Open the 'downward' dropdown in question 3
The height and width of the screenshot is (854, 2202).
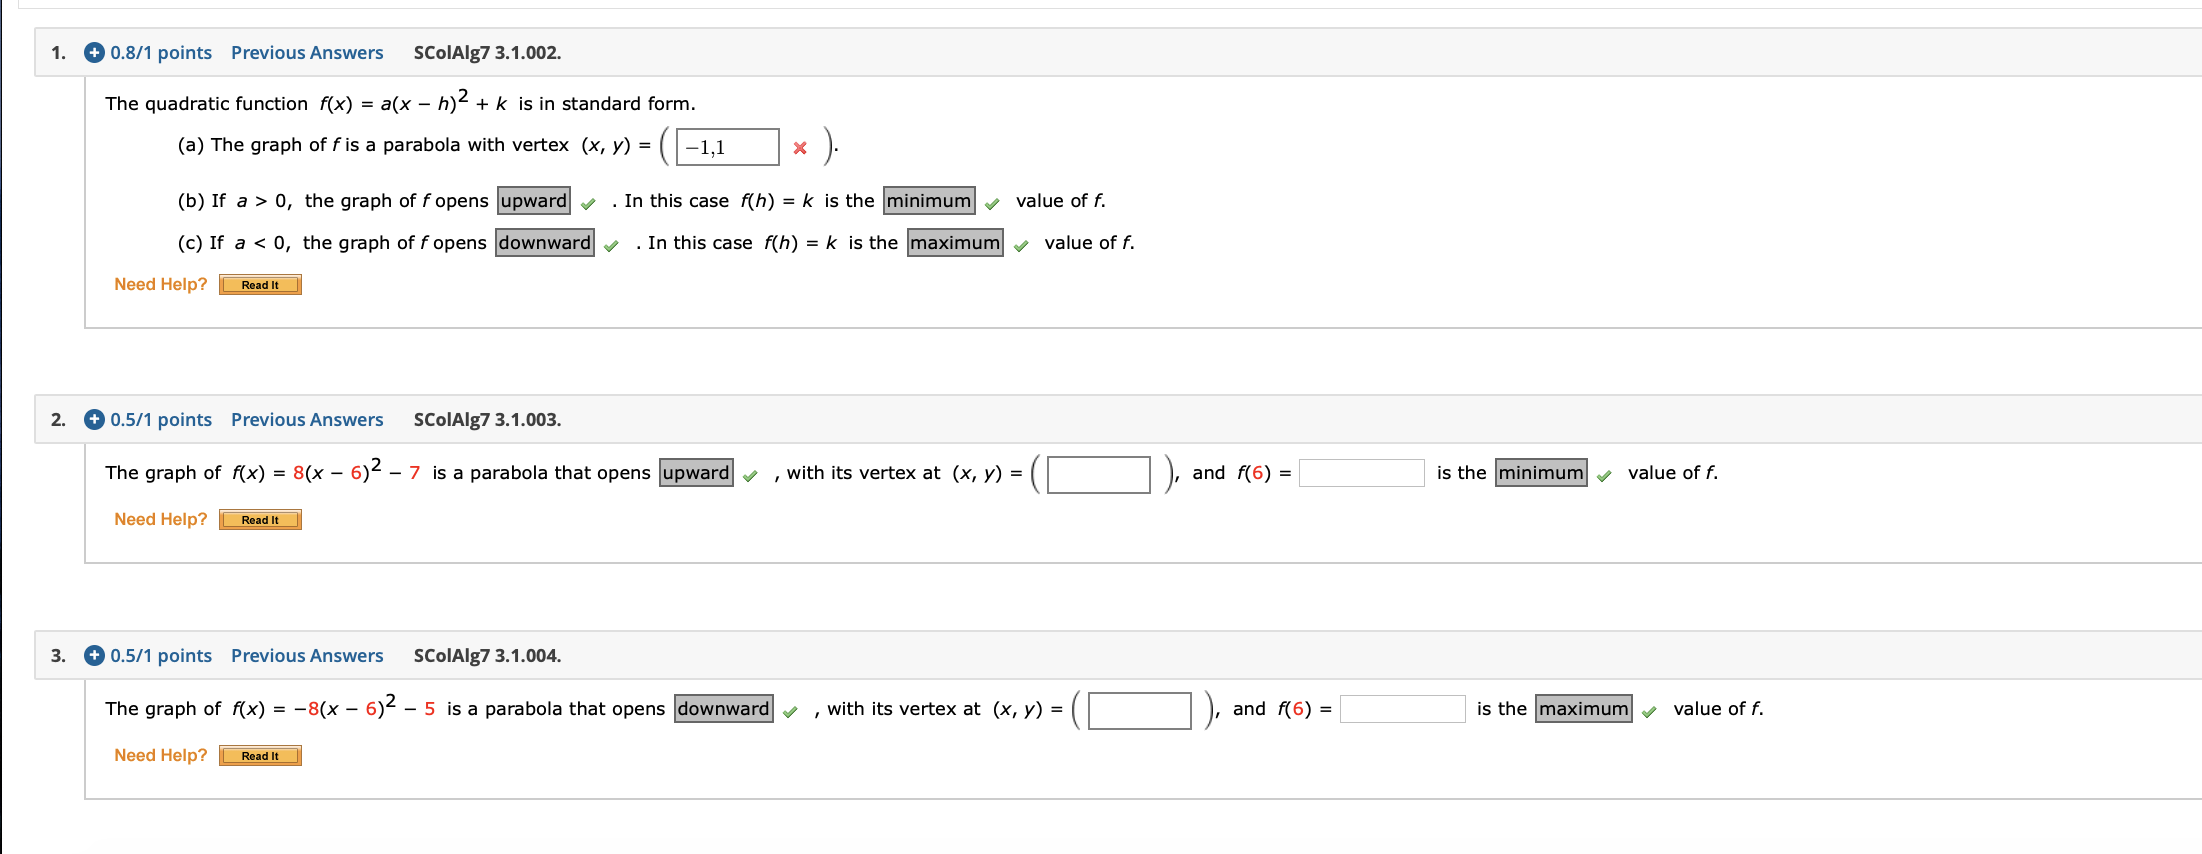[x=724, y=709]
